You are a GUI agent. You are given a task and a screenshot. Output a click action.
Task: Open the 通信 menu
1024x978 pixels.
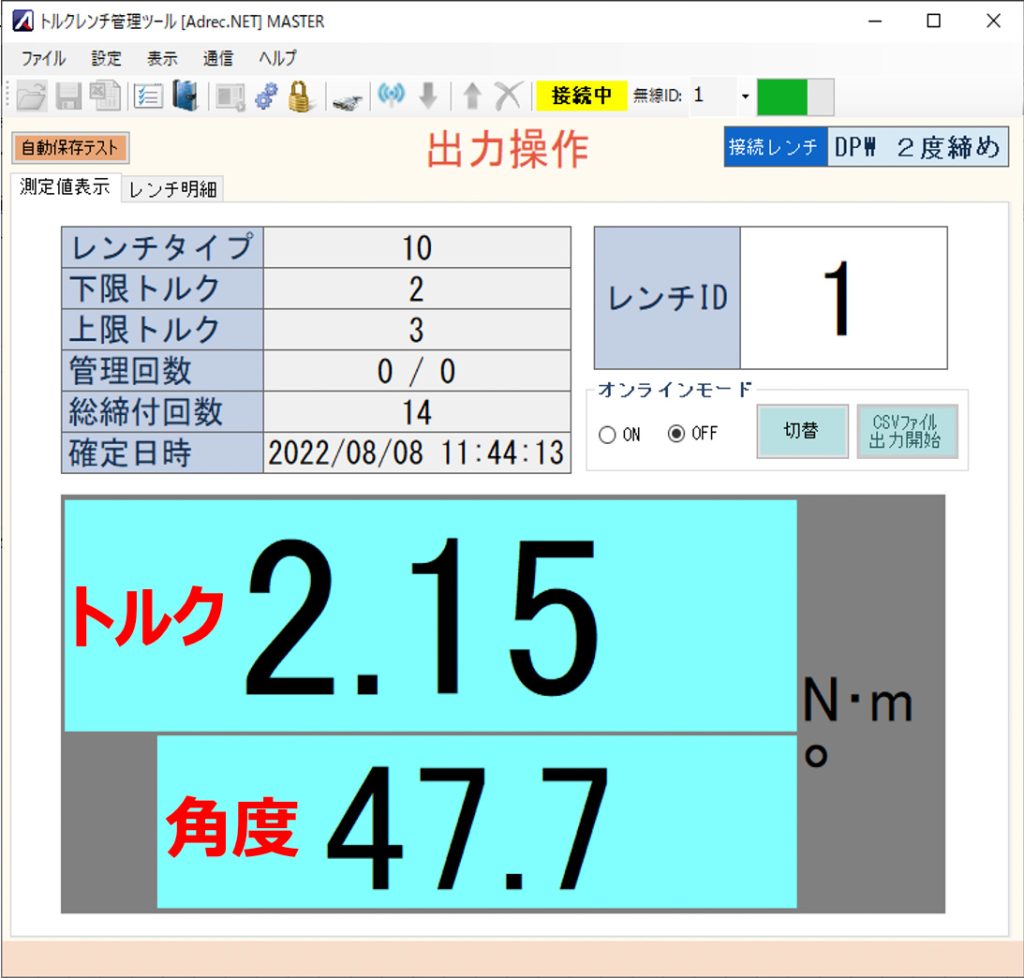(217, 58)
